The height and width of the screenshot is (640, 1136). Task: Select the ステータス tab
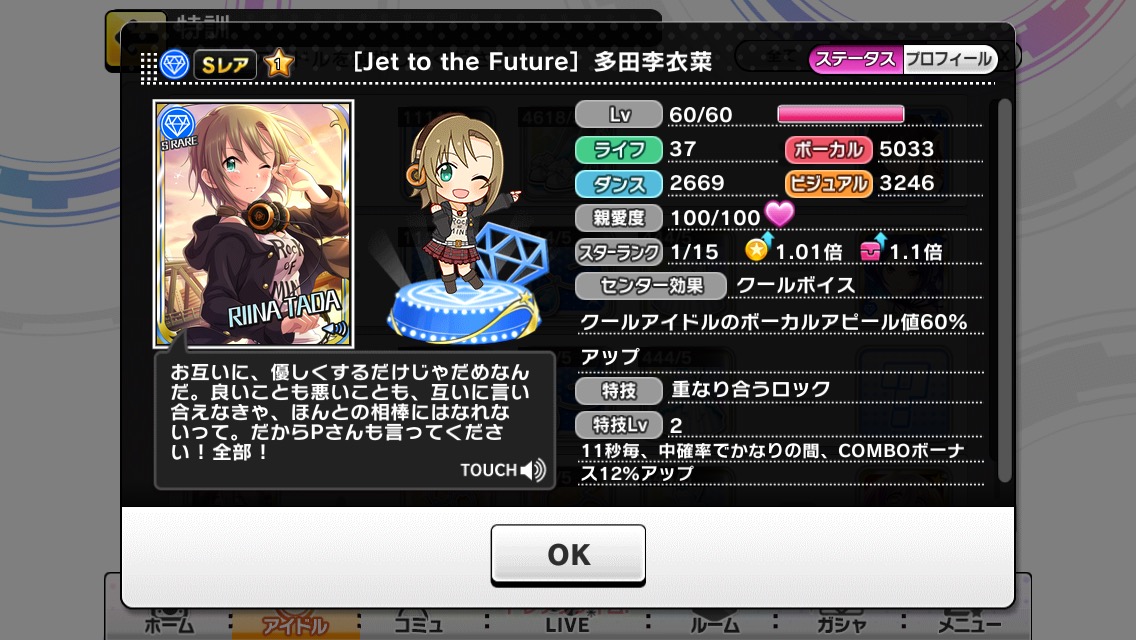(856, 59)
